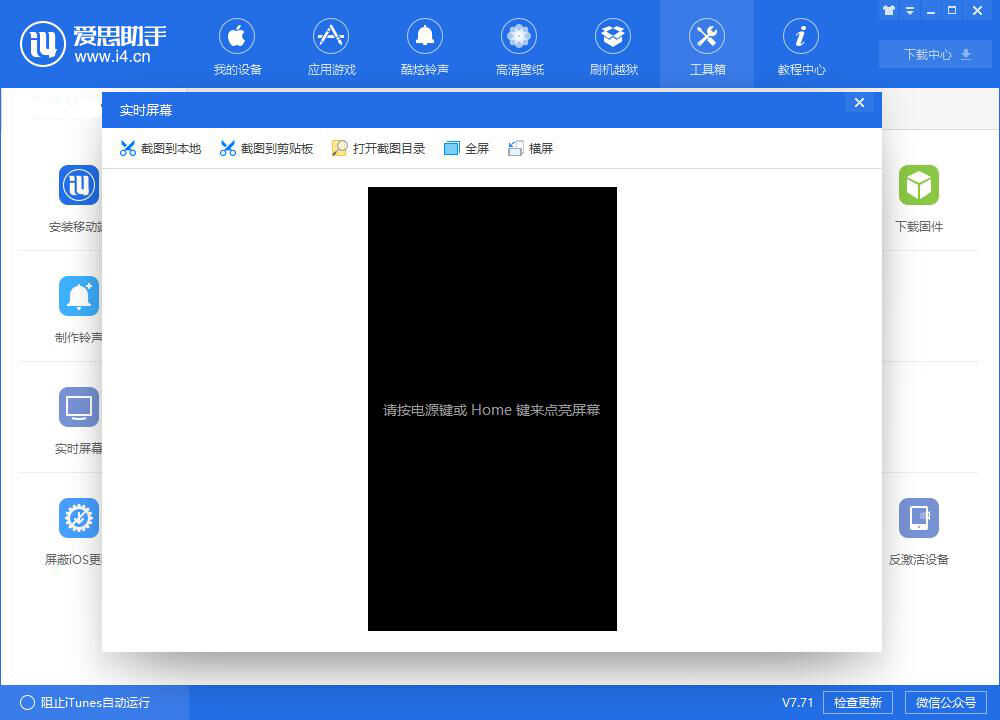This screenshot has width=1000, height=720.
Task: Browse 高清壁纸 wallpapers
Action: (519, 45)
